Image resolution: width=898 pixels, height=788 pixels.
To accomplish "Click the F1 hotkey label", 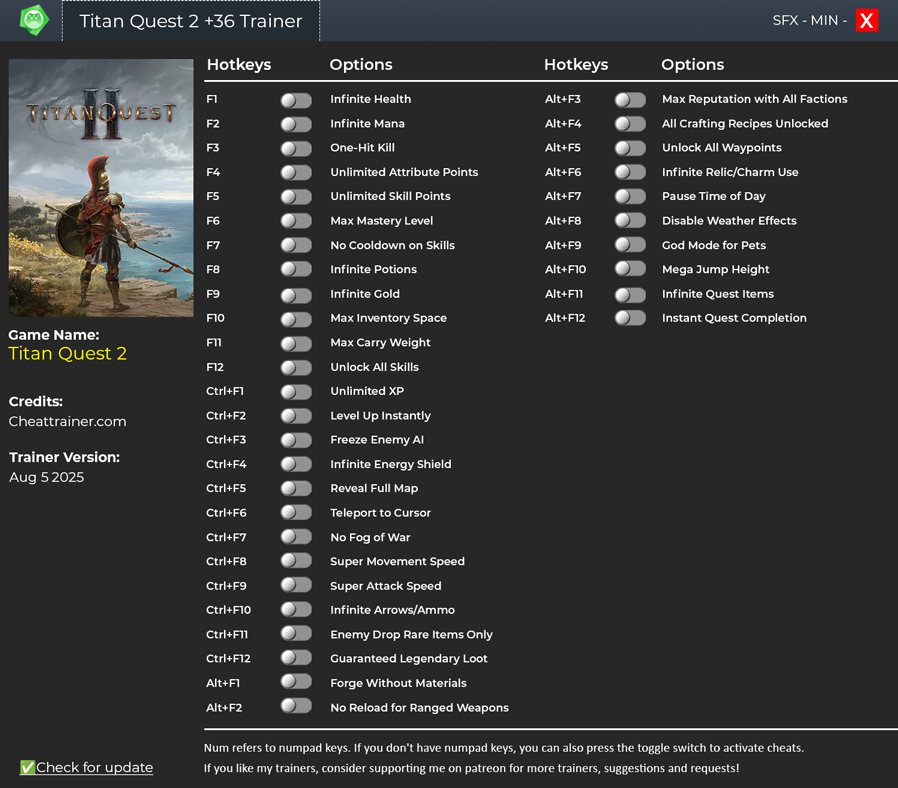I will (x=212, y=99).
